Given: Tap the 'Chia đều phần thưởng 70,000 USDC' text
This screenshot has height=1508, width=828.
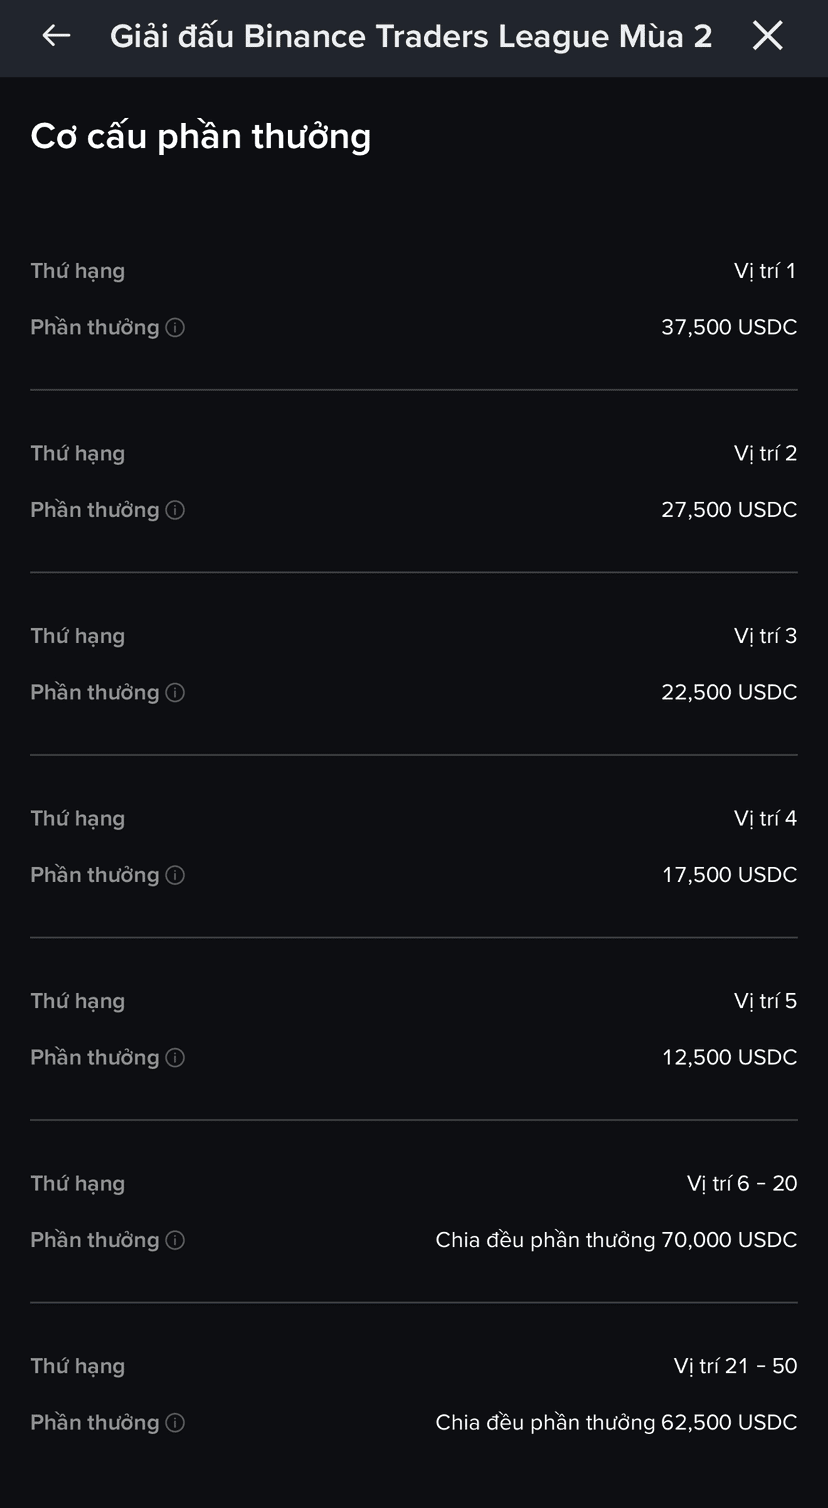Looking at the screenshot, I should coord(616,1240).
